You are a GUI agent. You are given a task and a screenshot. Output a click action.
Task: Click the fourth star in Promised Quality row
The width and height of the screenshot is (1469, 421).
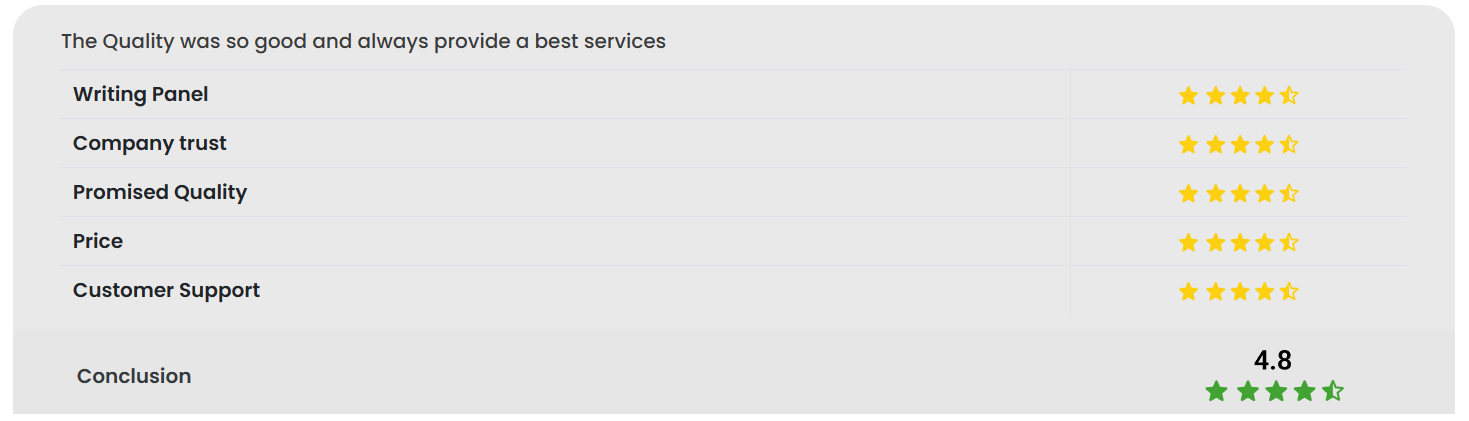click(1265, 193)
